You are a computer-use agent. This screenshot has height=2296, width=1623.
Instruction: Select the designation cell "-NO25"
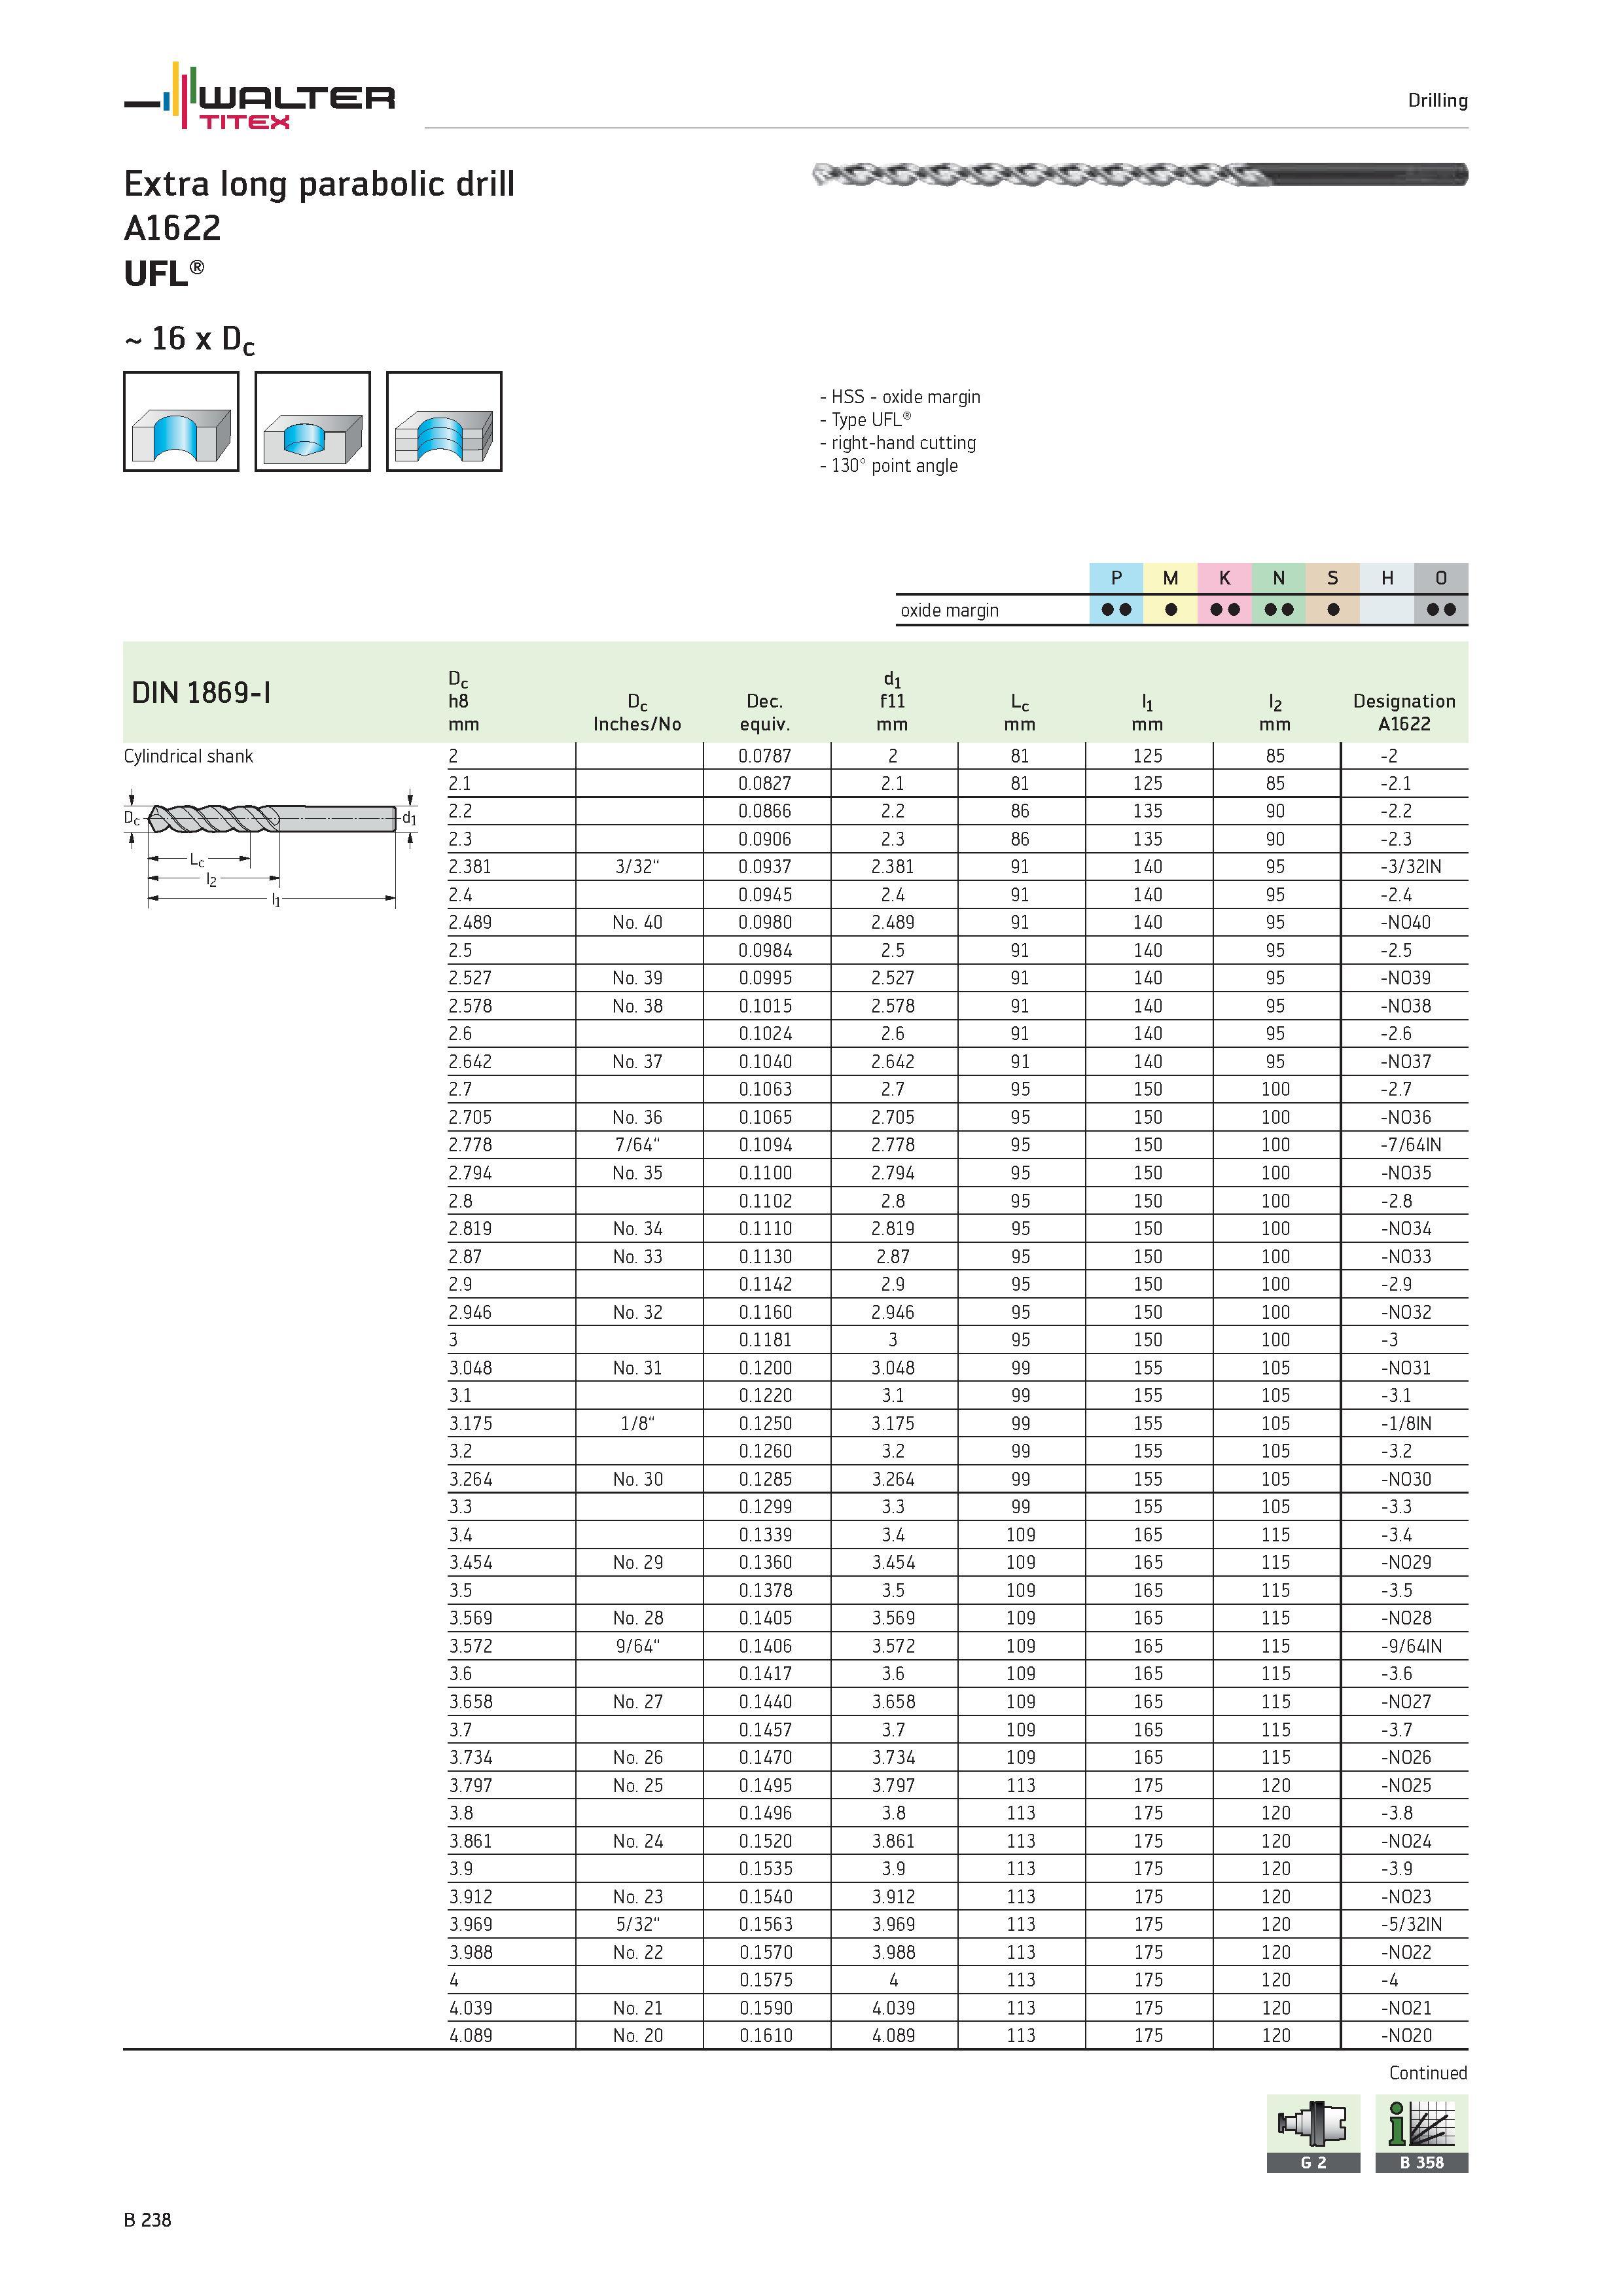(x=1406, y=1785)
